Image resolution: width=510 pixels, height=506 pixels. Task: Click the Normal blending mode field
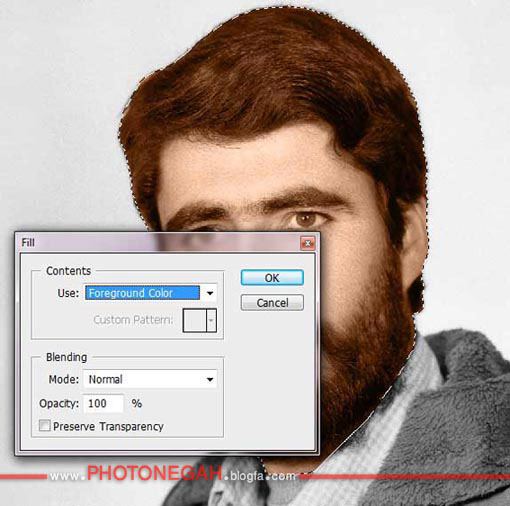[x=150, y=379]
